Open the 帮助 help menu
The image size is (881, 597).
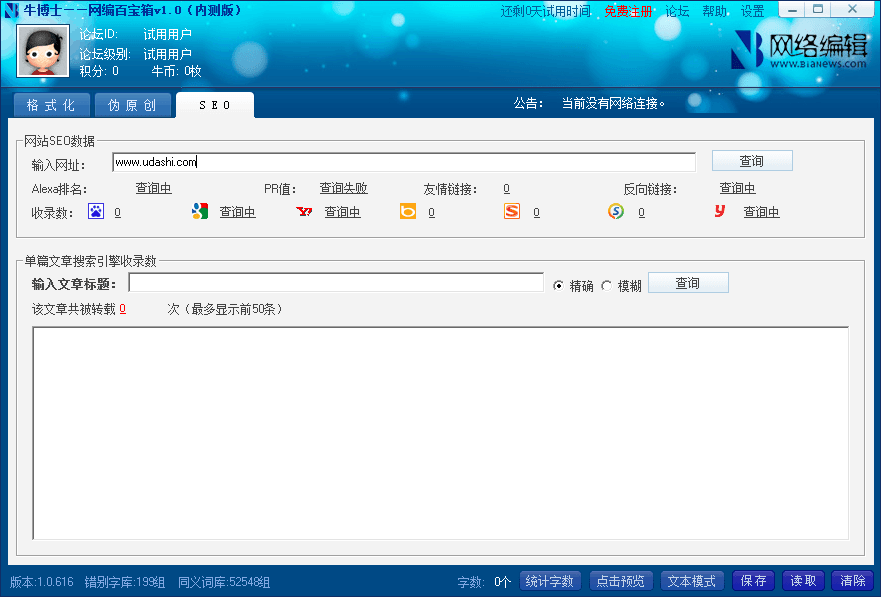click(x=714, y=12)
